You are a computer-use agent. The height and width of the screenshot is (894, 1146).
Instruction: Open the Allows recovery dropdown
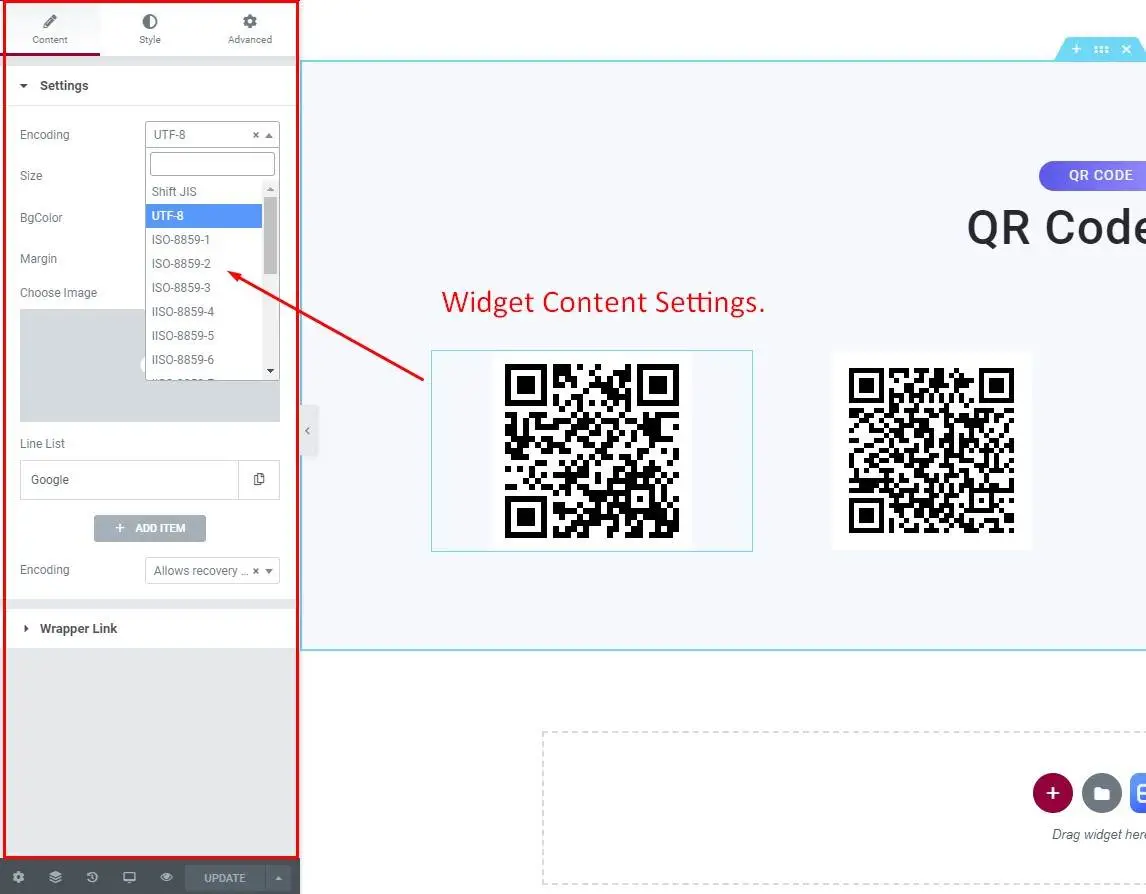pos(212,571)
